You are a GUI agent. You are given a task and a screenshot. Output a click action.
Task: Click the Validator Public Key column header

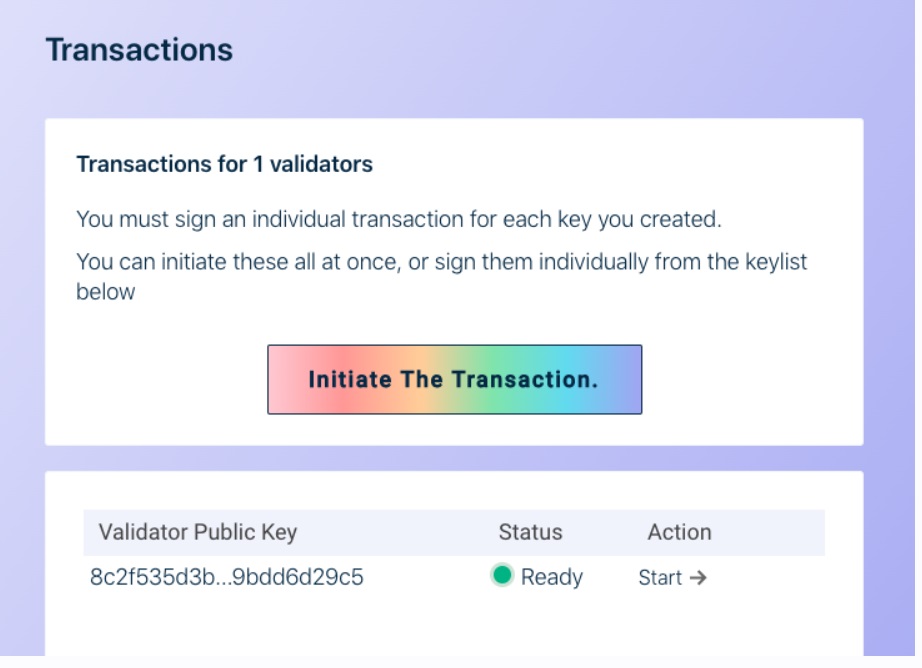198,532
